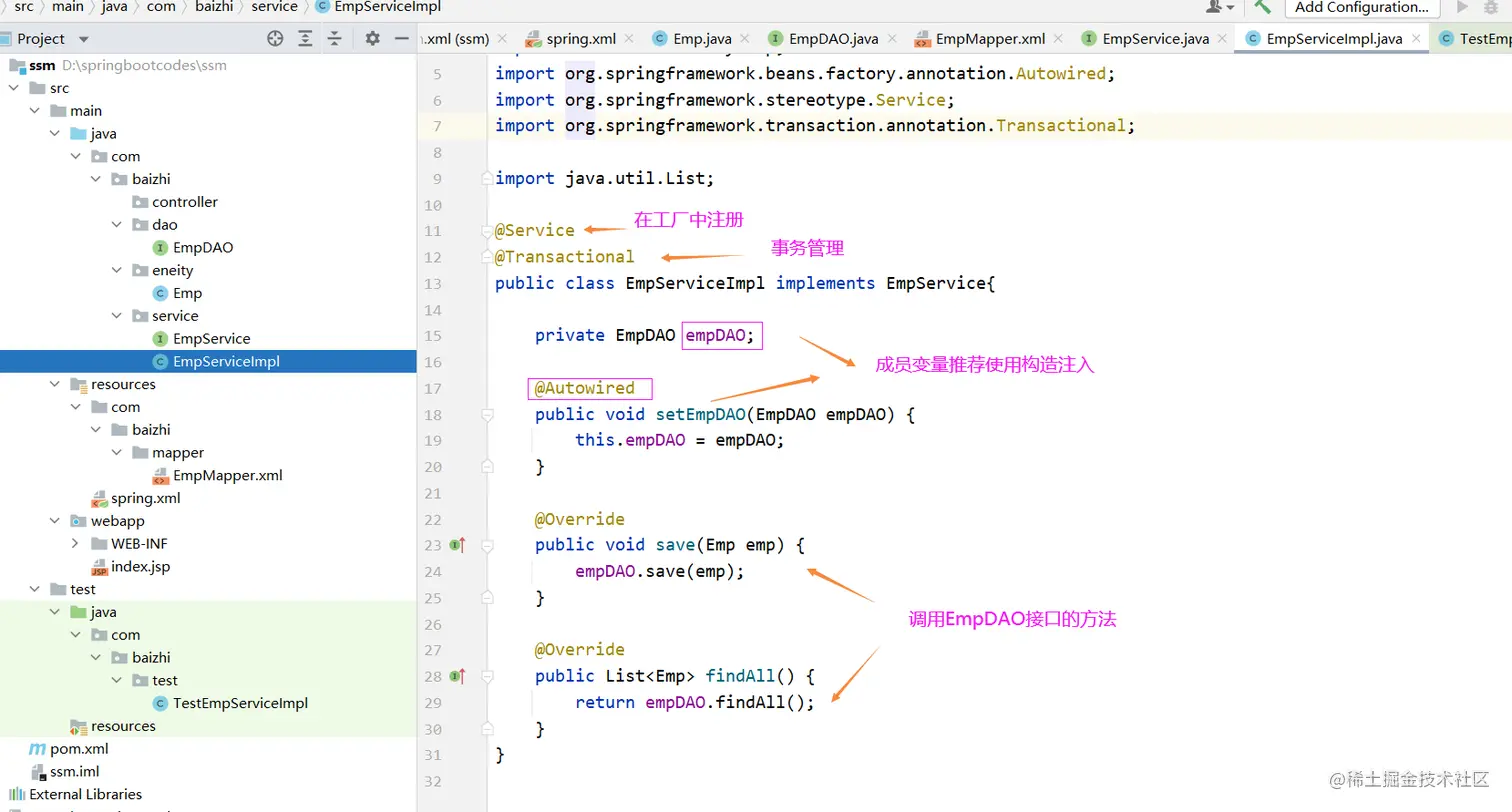The height and width of the screenshot is (812, 1512).
Task: Select EmpDAO in the project tree
Action: tap(202, 247)
